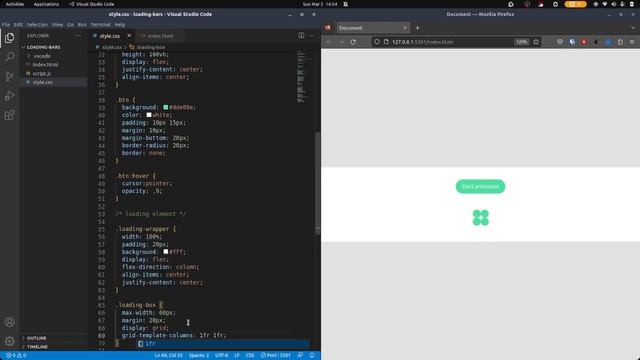Select style.css in Explorer tree
This screenshot has width=640, height=360.
[x=42, y=82]
